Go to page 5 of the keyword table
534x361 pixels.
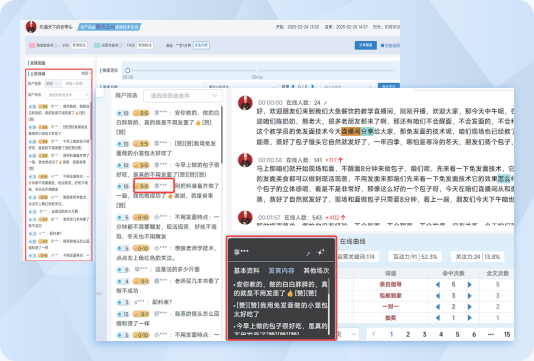[457, 334]
